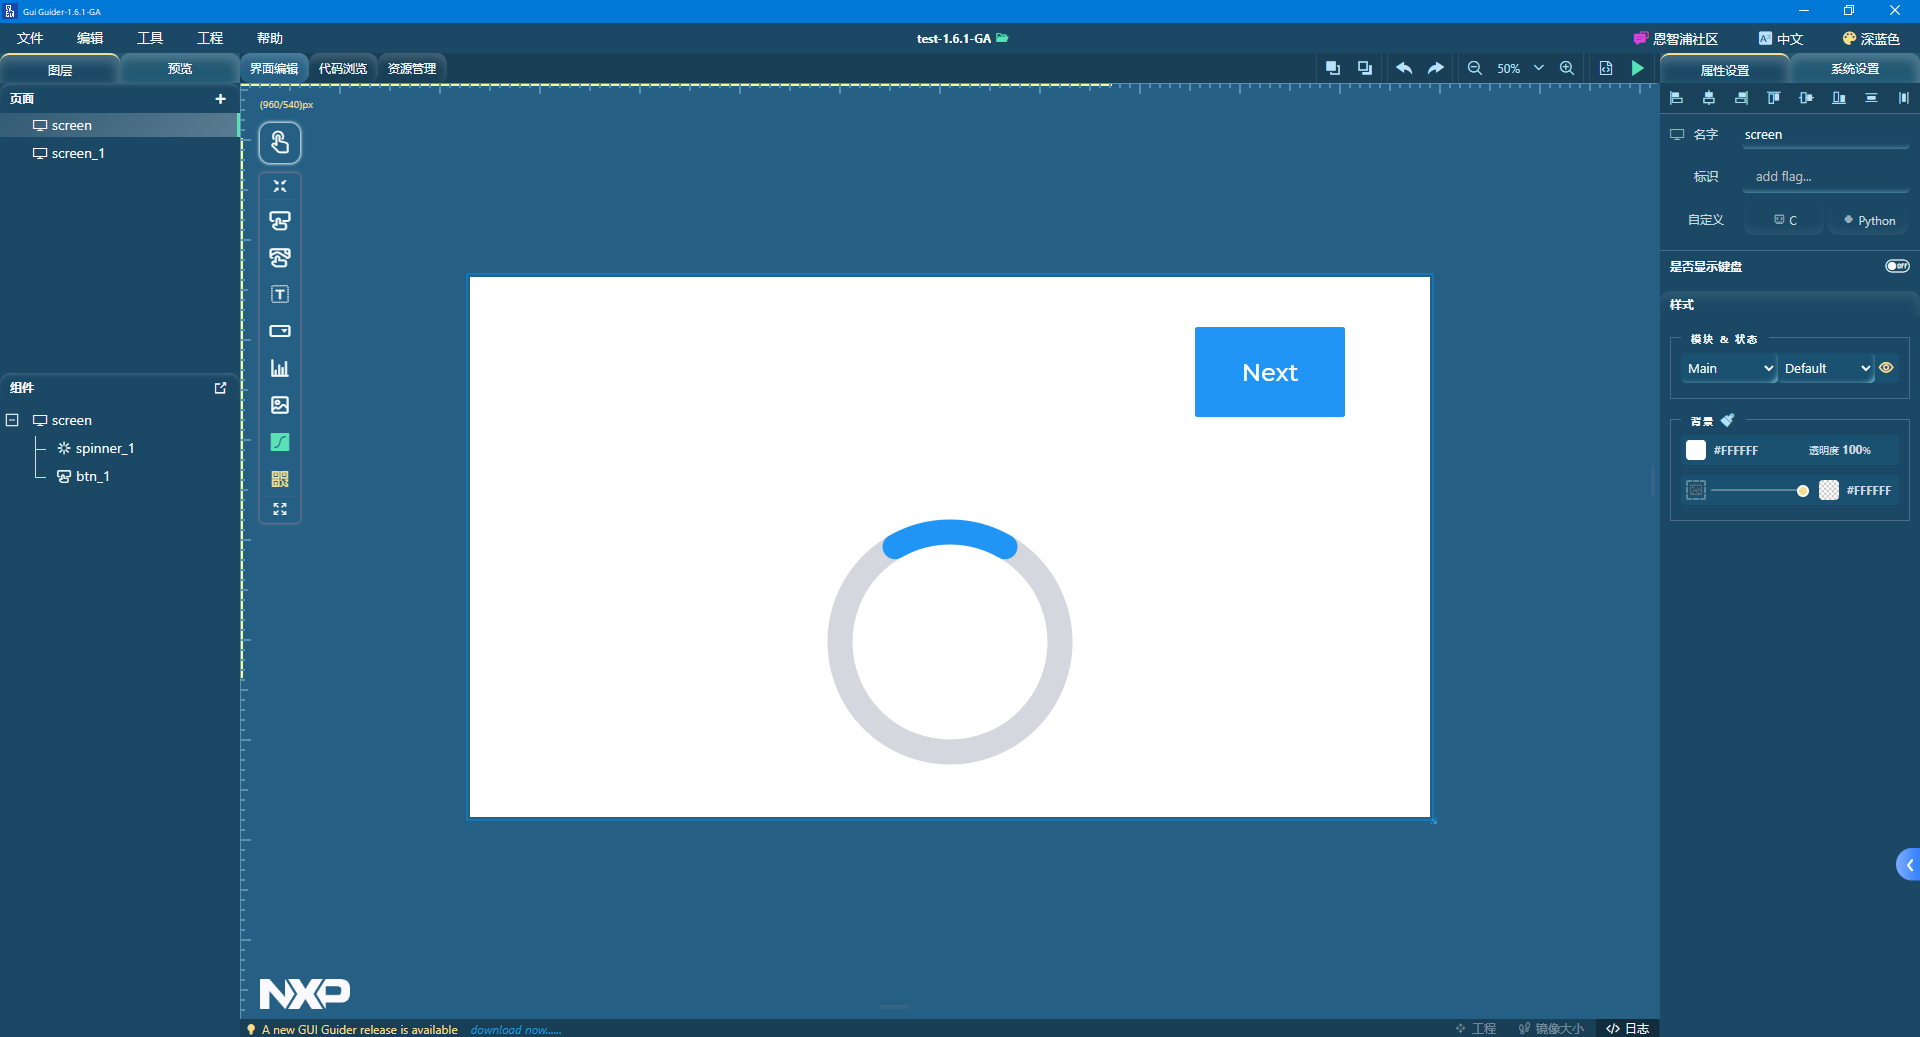Image resolution: width=1920 pixels, height=1037 pixels.
Task: Align widgets to the left
Action: [x=1677, y=98]
